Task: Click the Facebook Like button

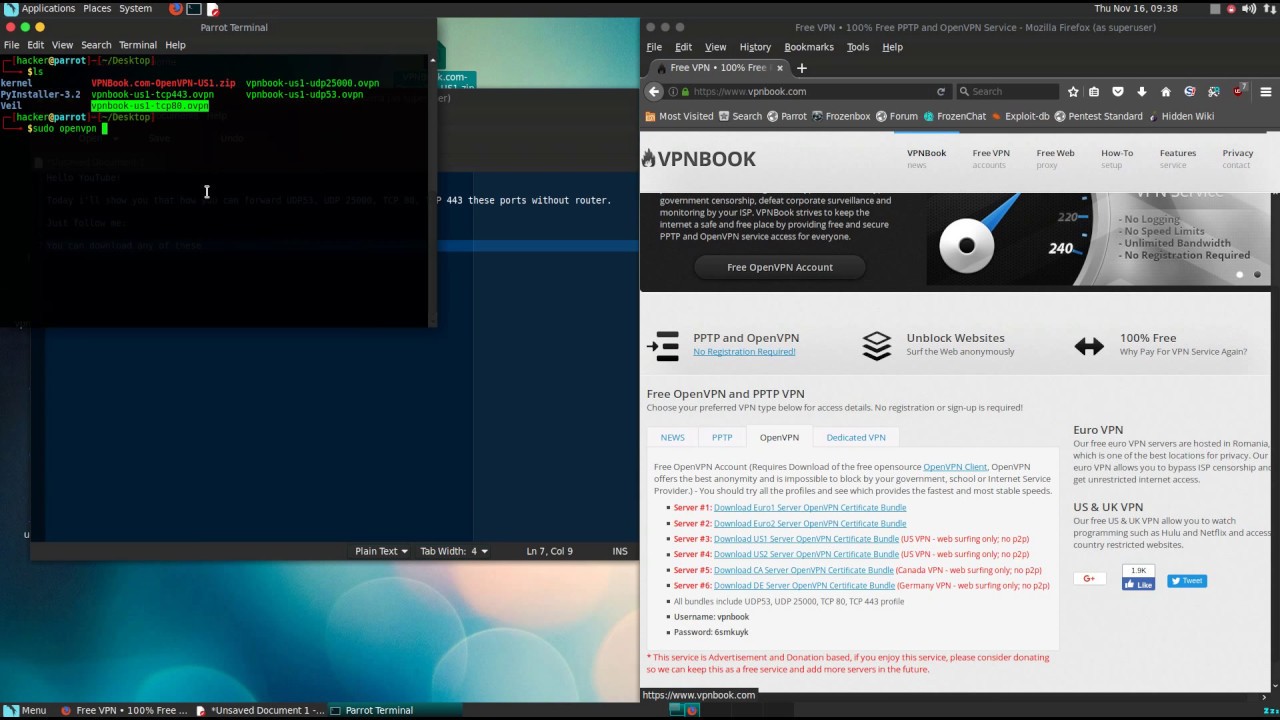Action: coord(1138,584)
